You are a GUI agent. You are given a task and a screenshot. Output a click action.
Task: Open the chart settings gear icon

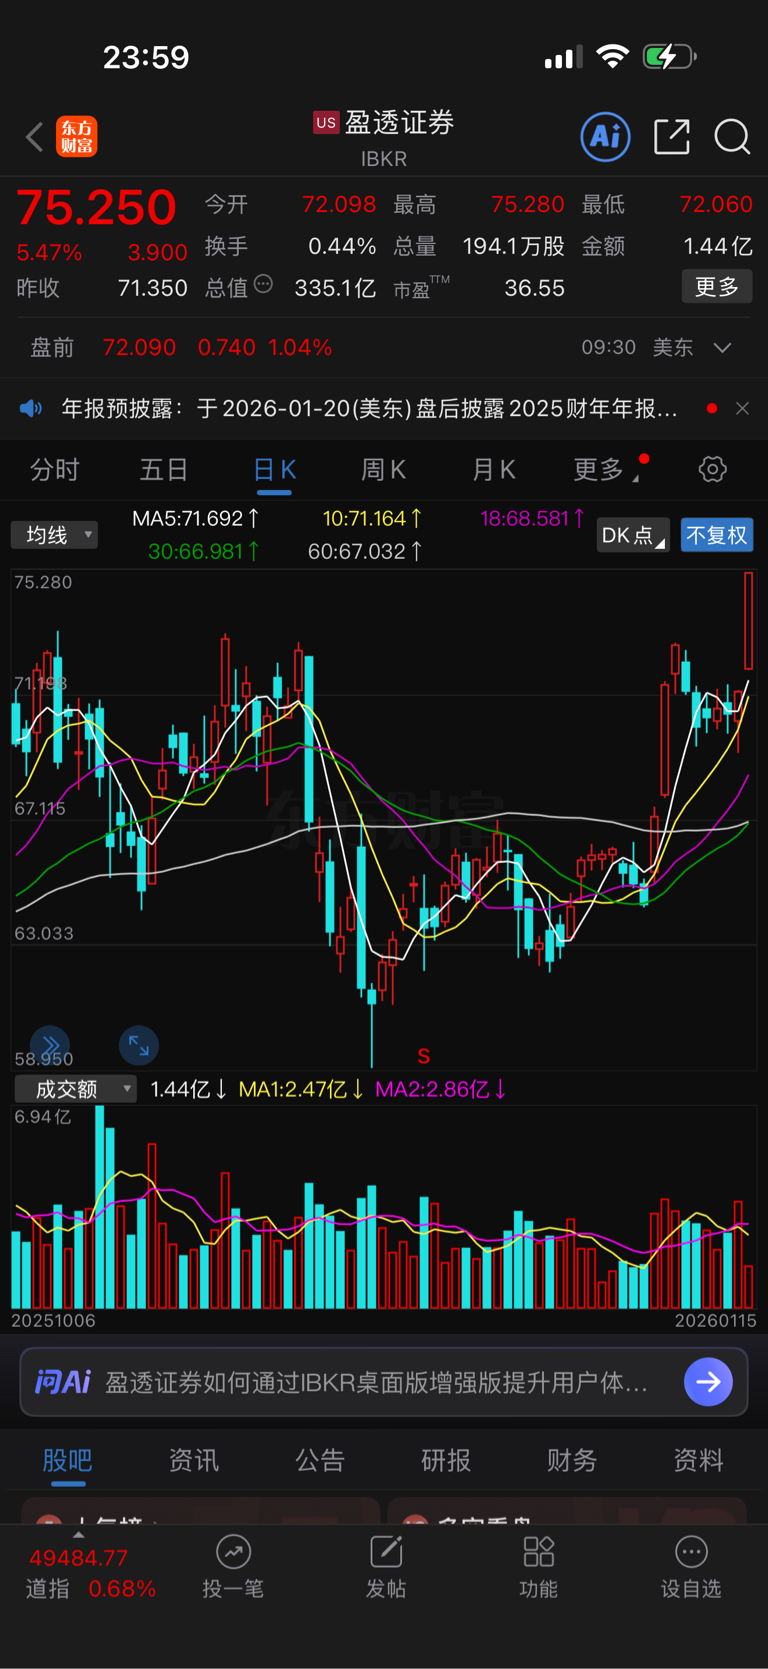(712, 469)
